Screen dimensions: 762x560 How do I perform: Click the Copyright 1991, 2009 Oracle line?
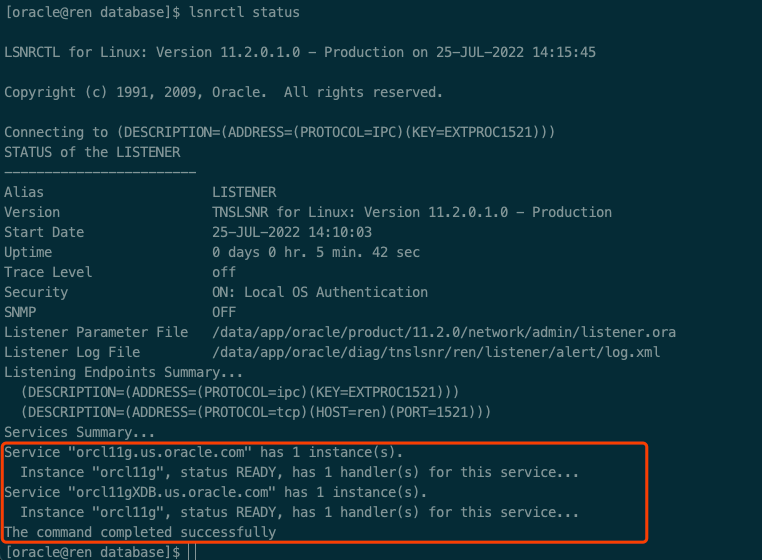[x=224, y=92]
